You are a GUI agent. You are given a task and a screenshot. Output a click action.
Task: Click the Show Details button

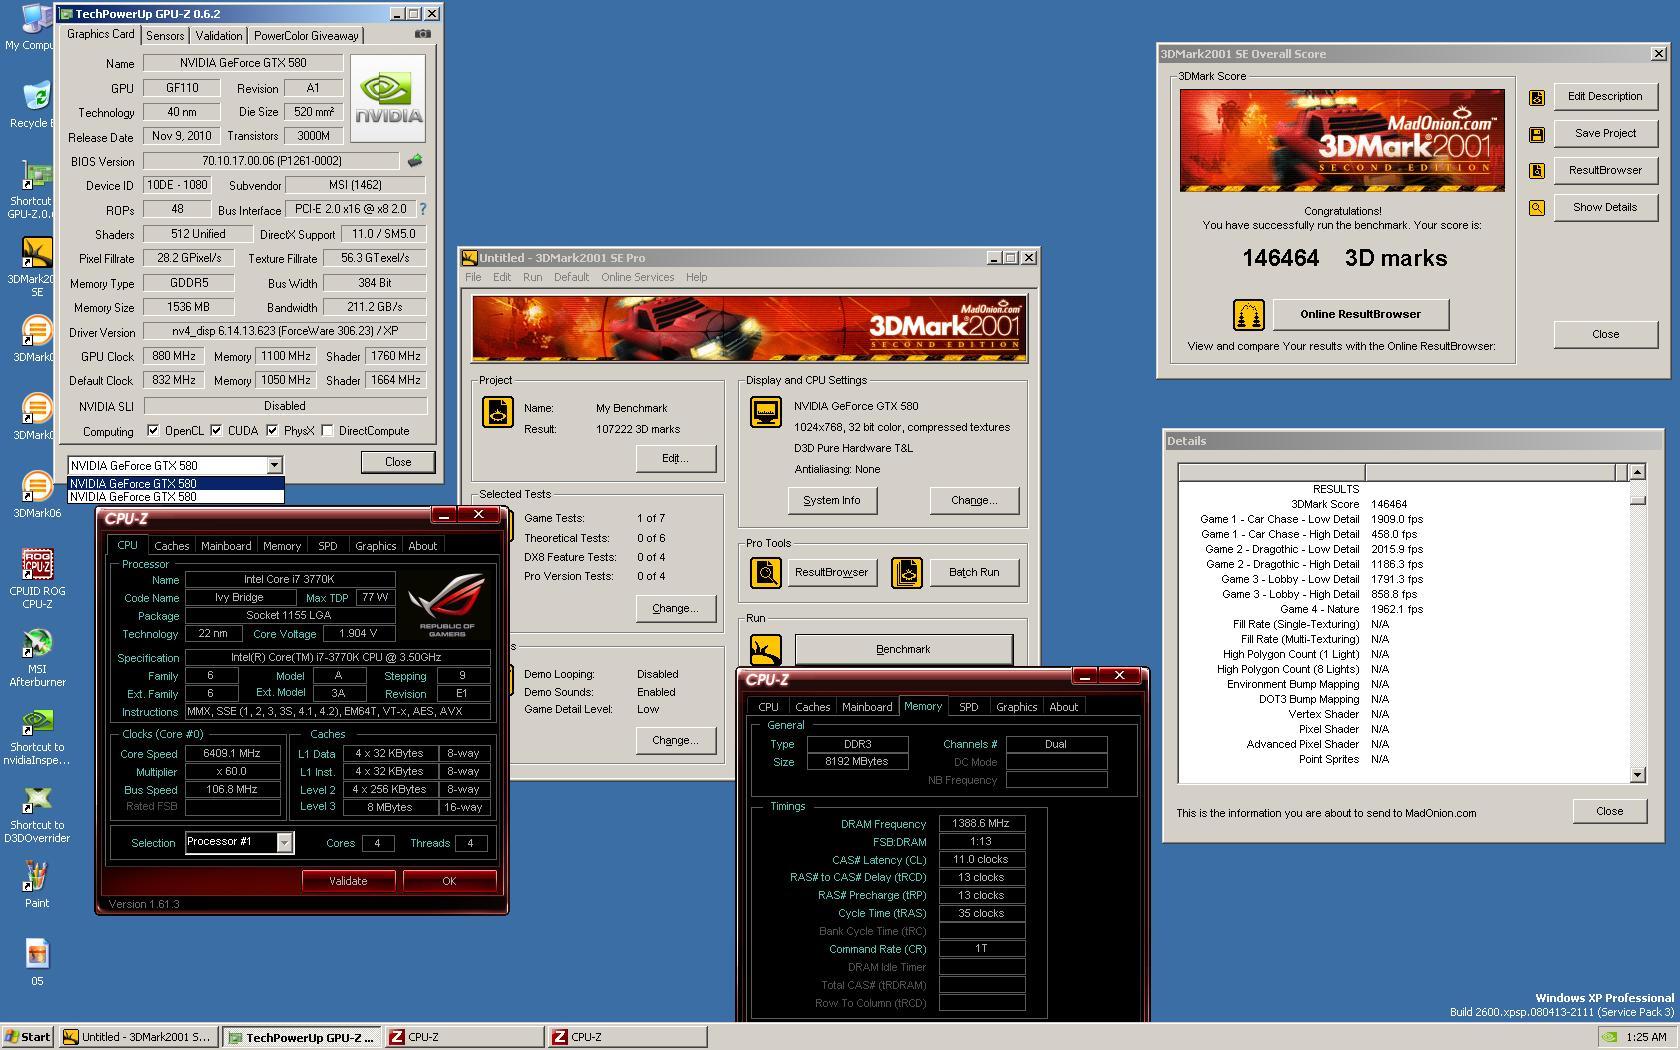coord(1605,208)
